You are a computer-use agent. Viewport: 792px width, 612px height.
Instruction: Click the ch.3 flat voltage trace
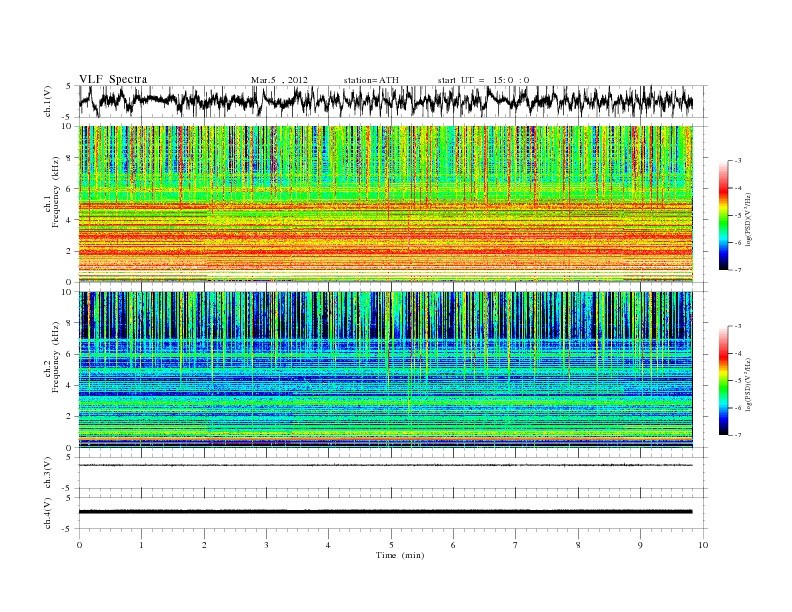pyautogui.click(x=385, y=465)
